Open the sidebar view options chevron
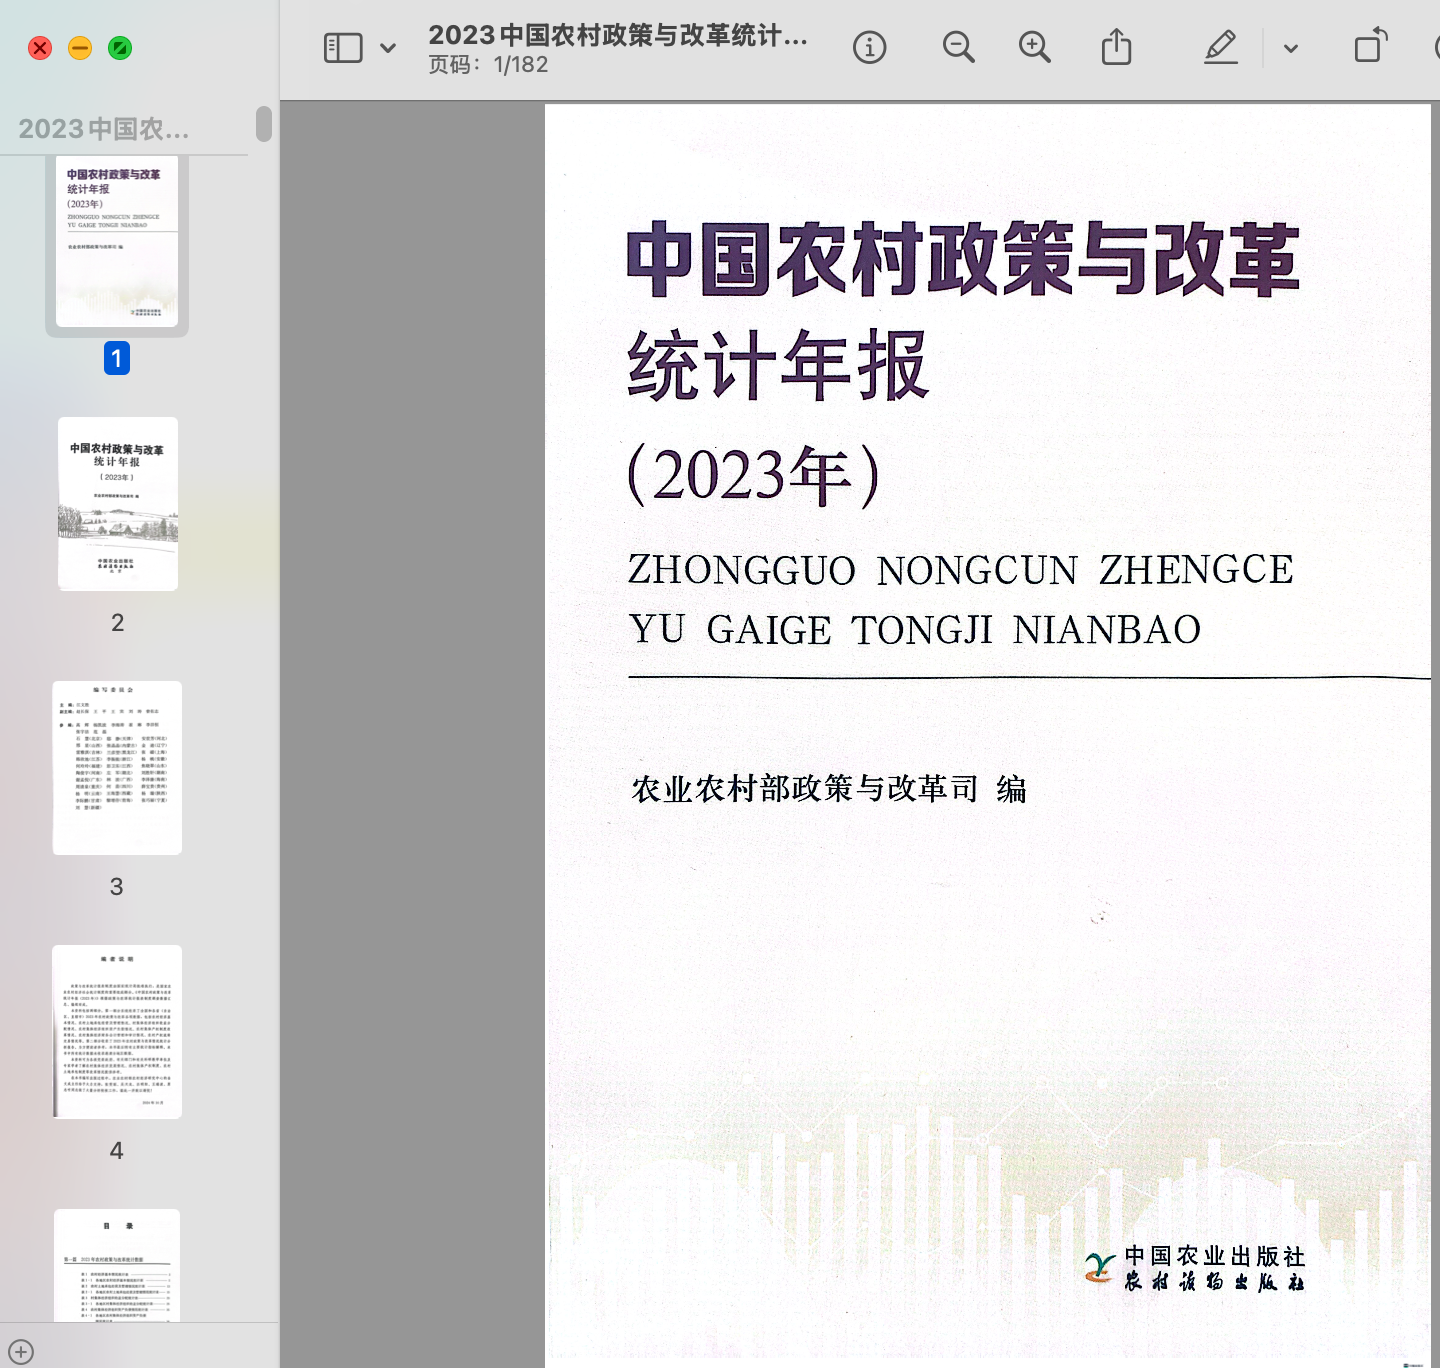This screenshot has height=1368, width=1440. 388,48
